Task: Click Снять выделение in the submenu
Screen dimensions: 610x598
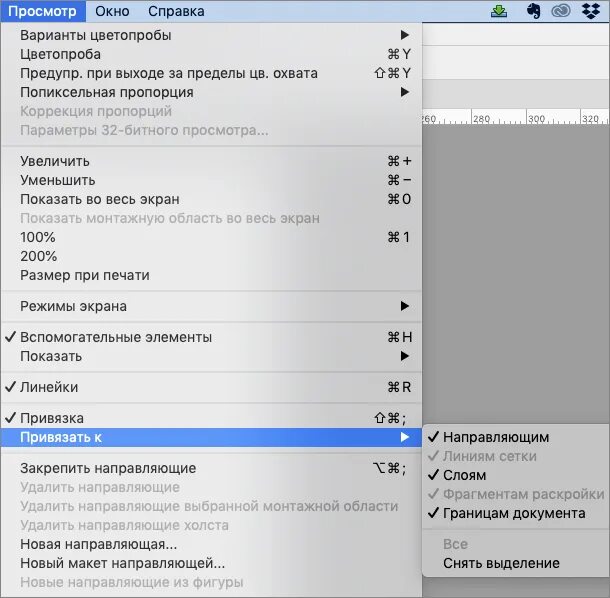Action: point(516,563)
